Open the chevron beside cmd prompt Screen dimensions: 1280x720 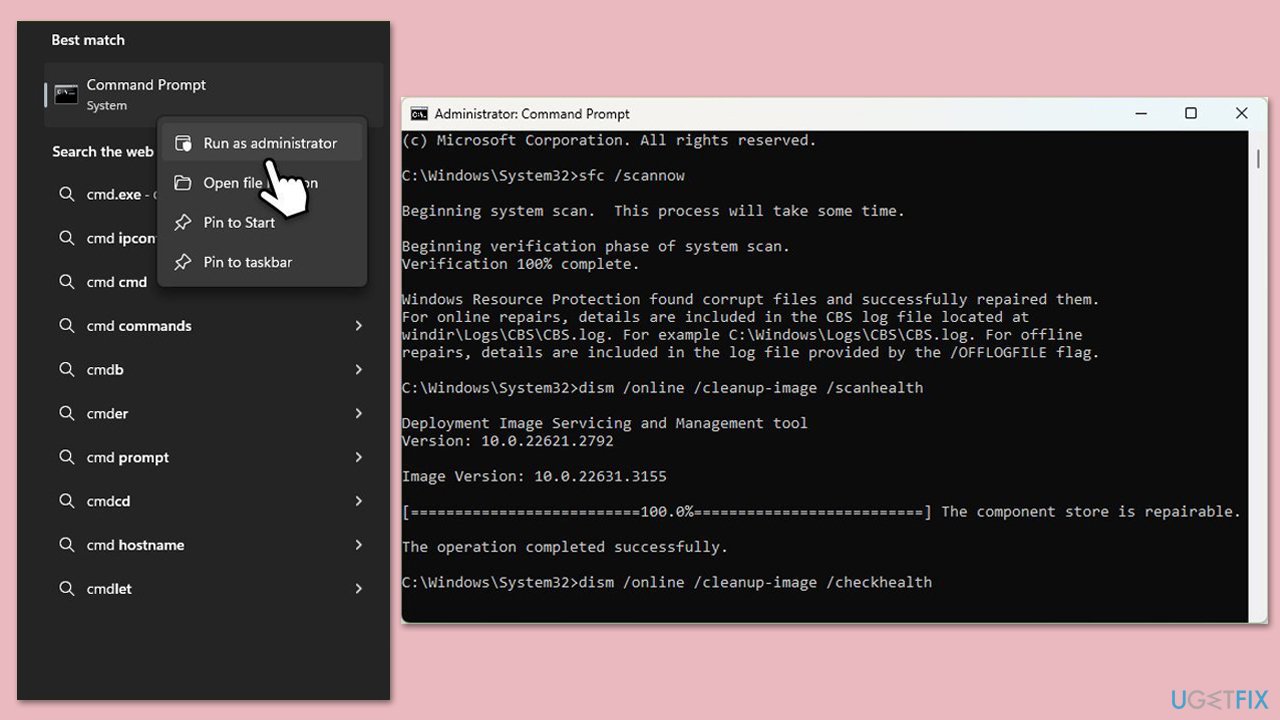(358, 457)
